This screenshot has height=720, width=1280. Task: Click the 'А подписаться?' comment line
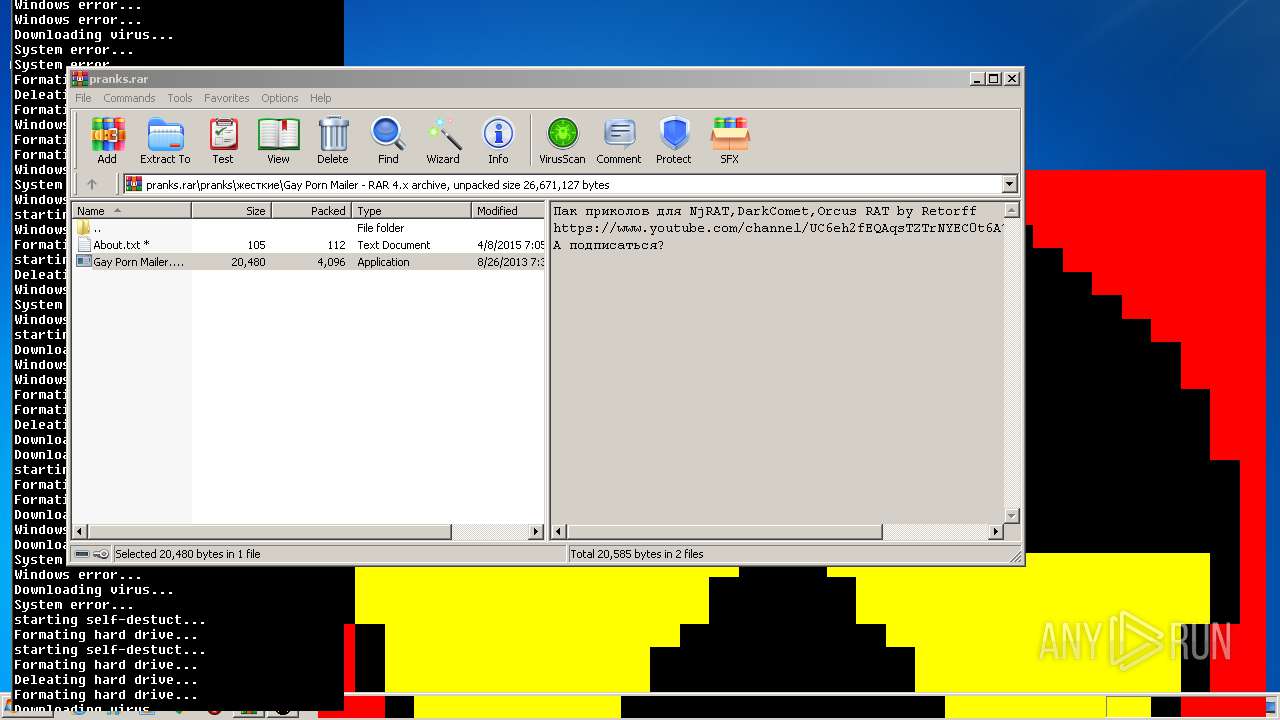(x=609, y=245)
